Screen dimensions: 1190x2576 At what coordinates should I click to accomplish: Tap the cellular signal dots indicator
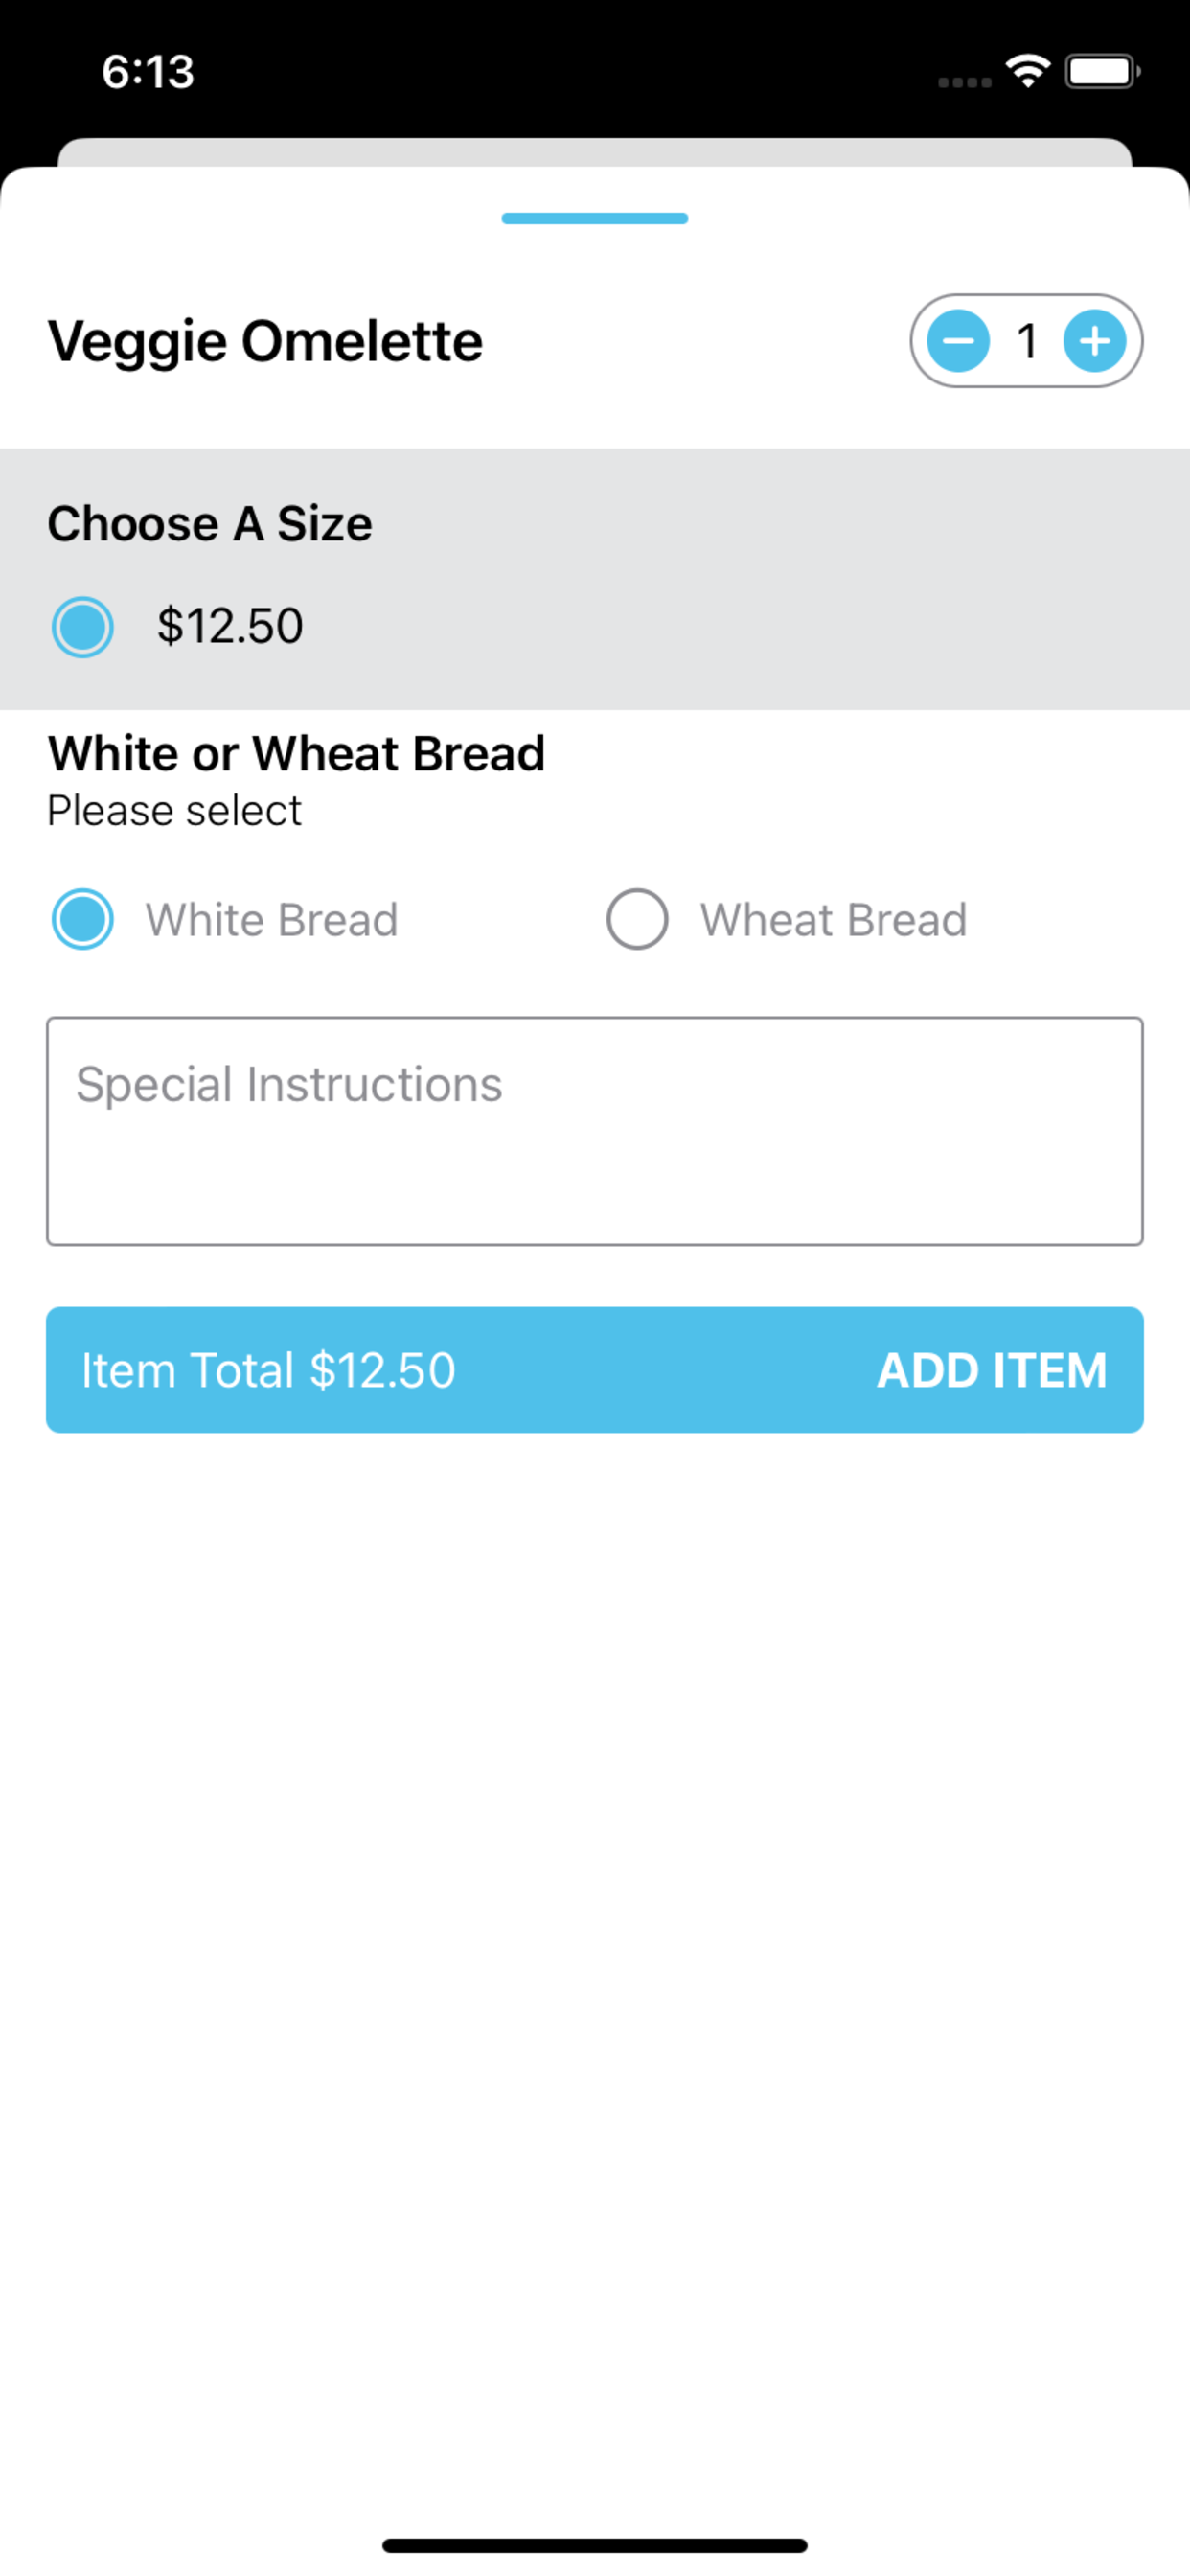[965, 82]
